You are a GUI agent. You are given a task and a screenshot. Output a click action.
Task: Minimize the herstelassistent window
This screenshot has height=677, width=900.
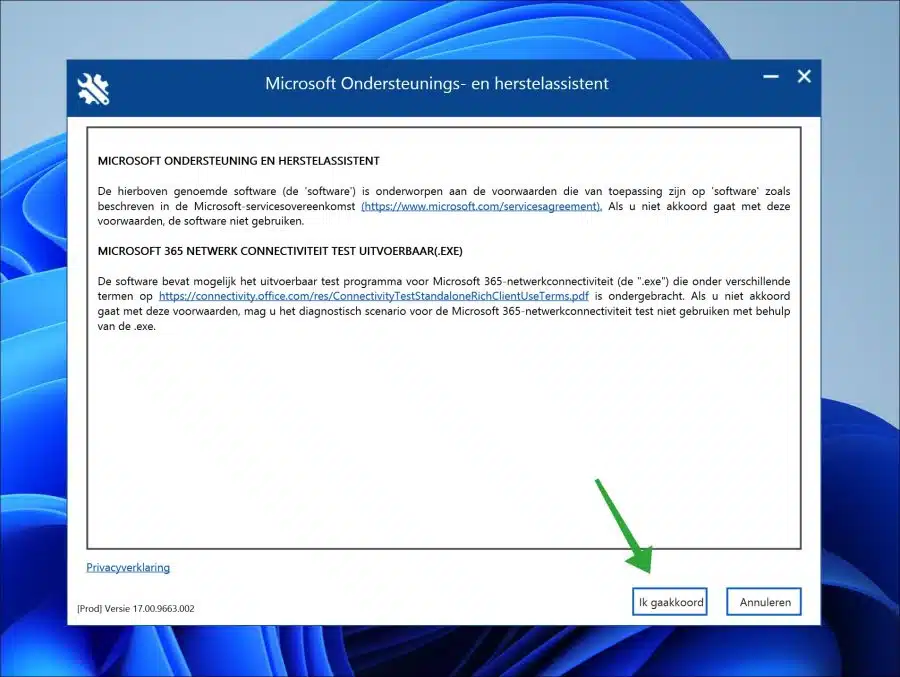(x=771, y=76)
